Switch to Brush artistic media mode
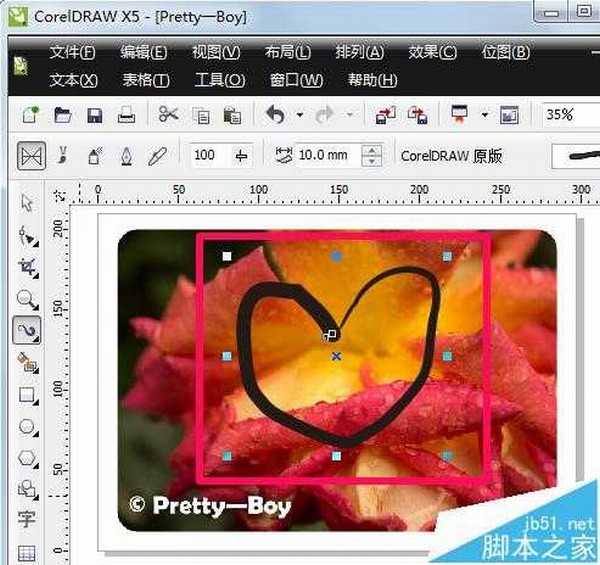Screen dimensions: 600x565 click(64, 156)
